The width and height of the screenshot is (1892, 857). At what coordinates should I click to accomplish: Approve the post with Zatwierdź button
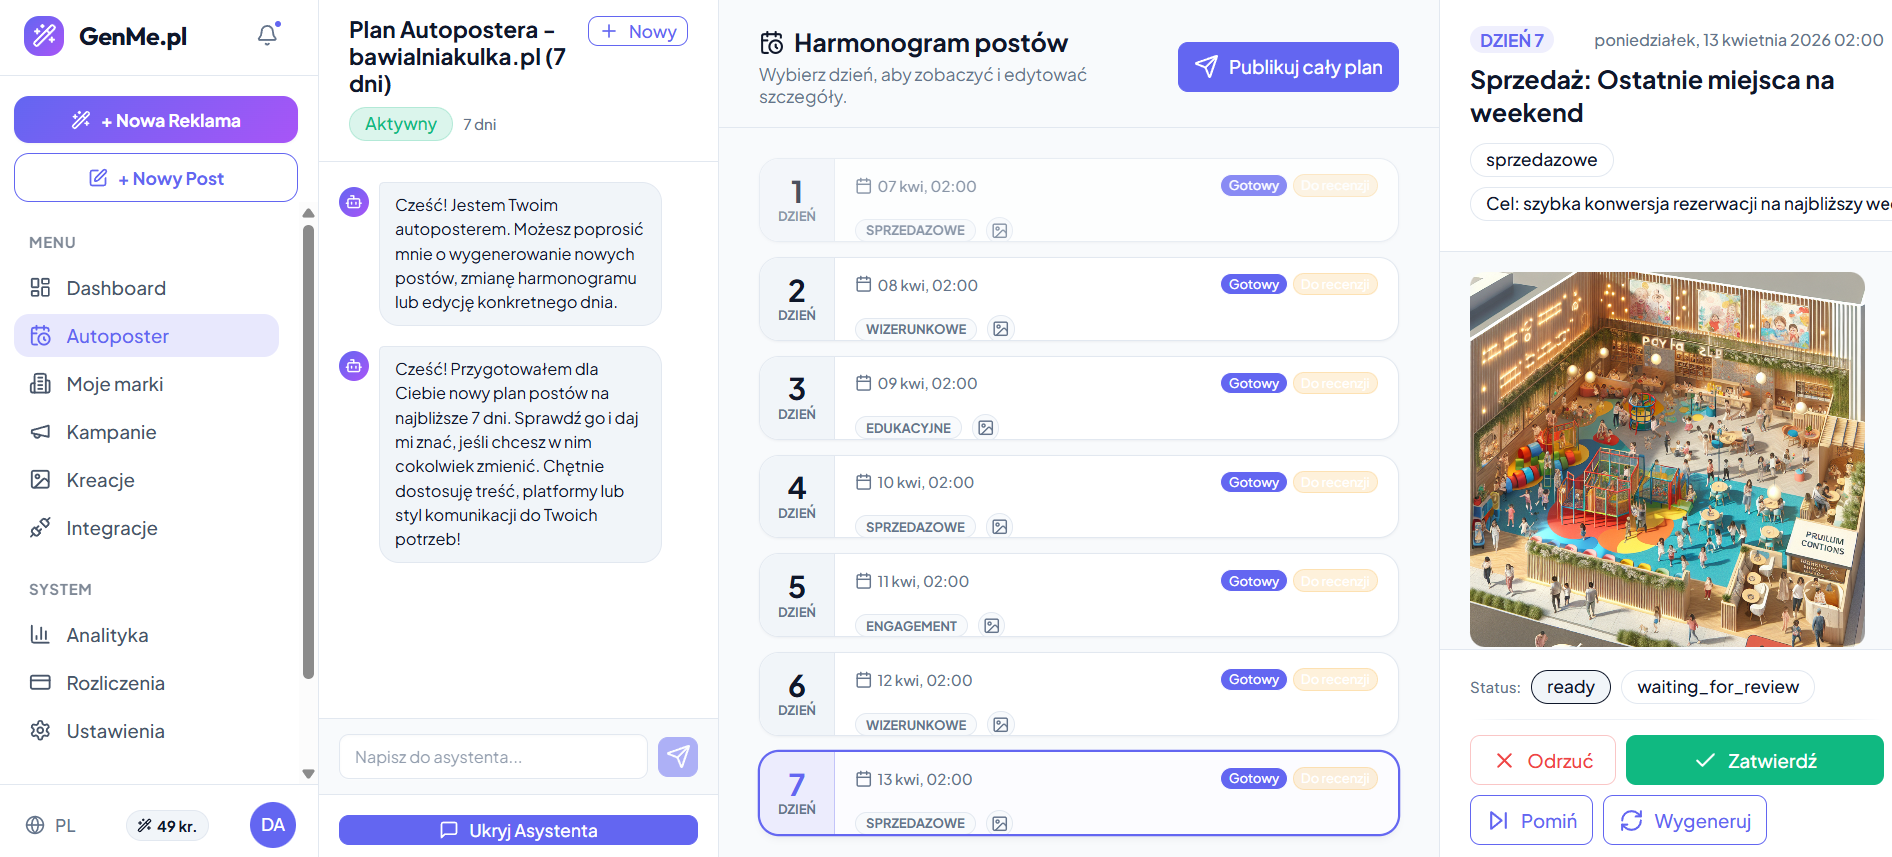tap(1754, 761)
